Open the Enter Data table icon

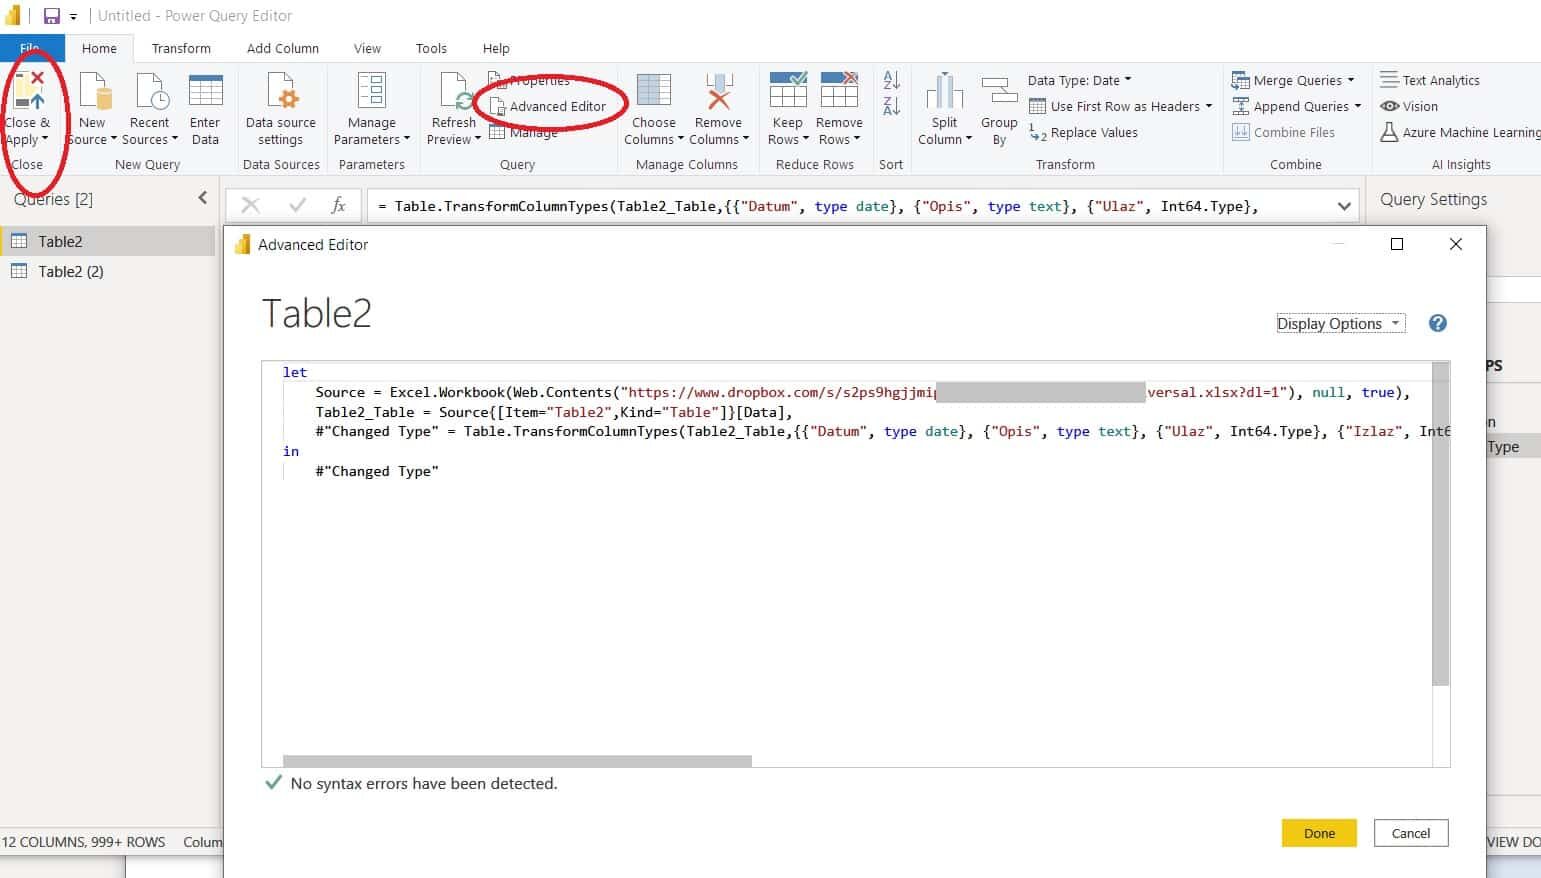tap(205, 90)
